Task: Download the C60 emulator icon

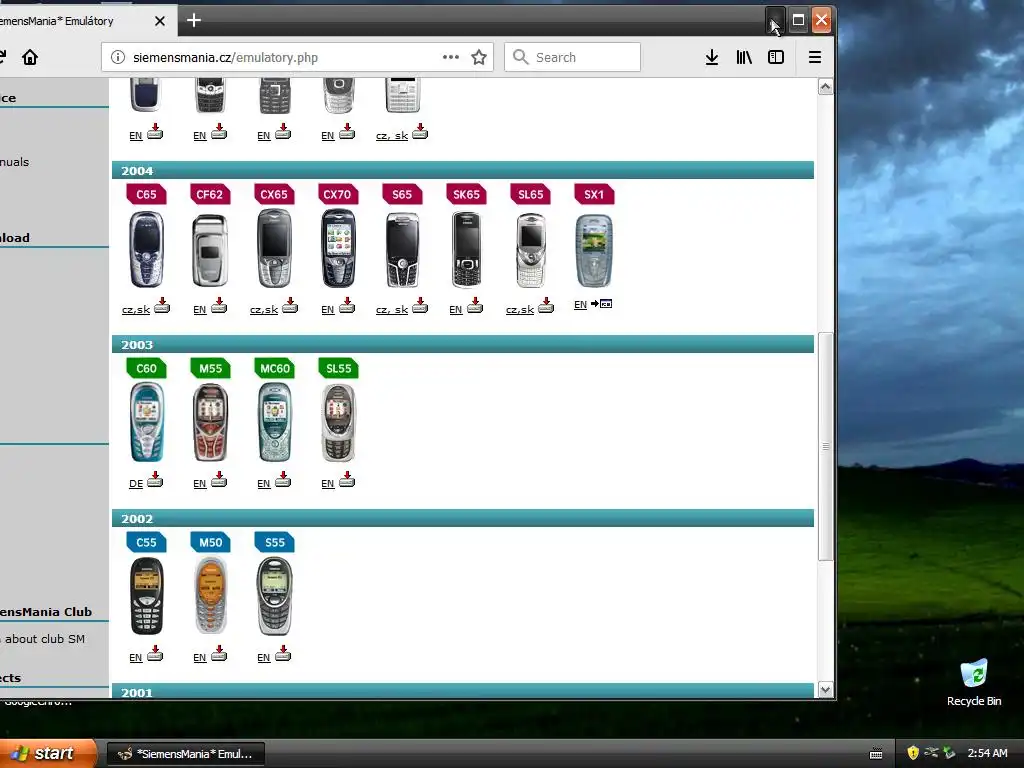Action: [x=155, y=479]
